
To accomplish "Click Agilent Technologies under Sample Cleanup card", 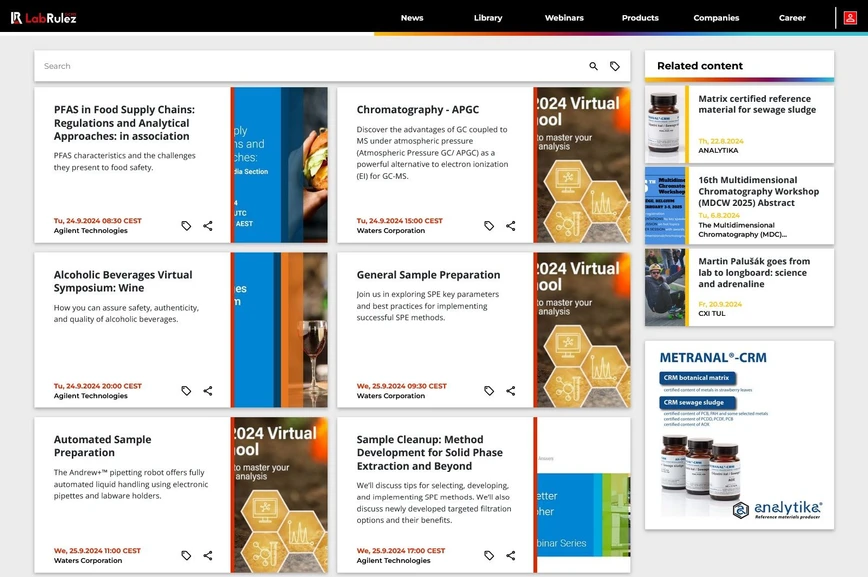I will pos(393,560).
